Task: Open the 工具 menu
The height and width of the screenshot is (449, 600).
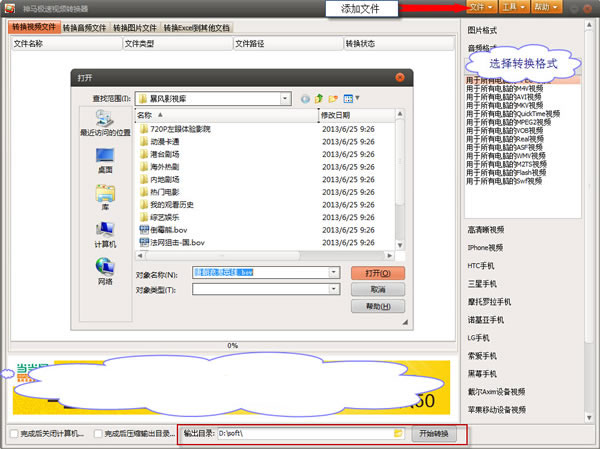Action: coord(514,7)
